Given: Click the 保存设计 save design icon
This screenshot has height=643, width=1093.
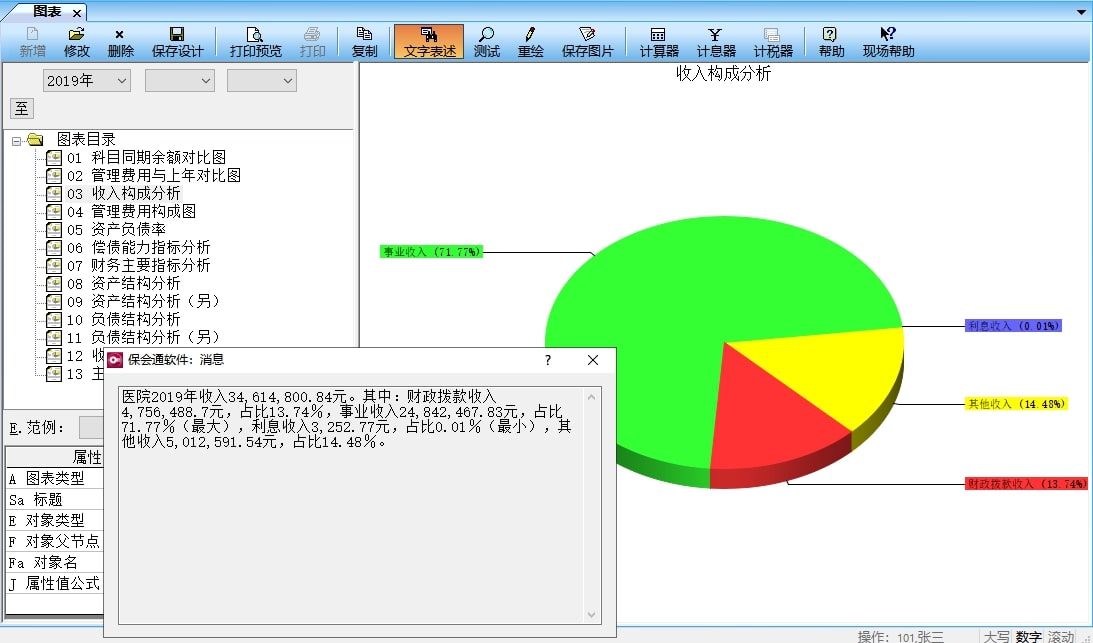Looking at the screenshot, I should (x=177, y=41).
